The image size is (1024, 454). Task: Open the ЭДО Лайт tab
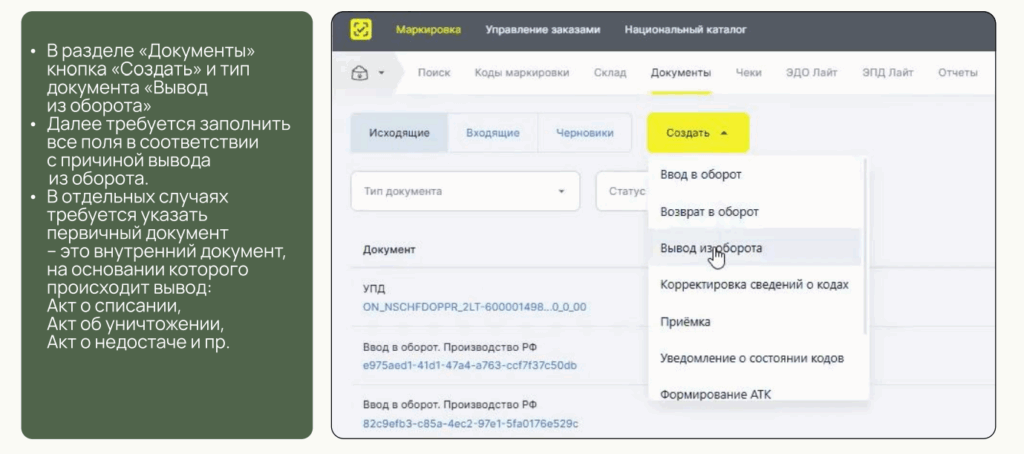point(811,73)
